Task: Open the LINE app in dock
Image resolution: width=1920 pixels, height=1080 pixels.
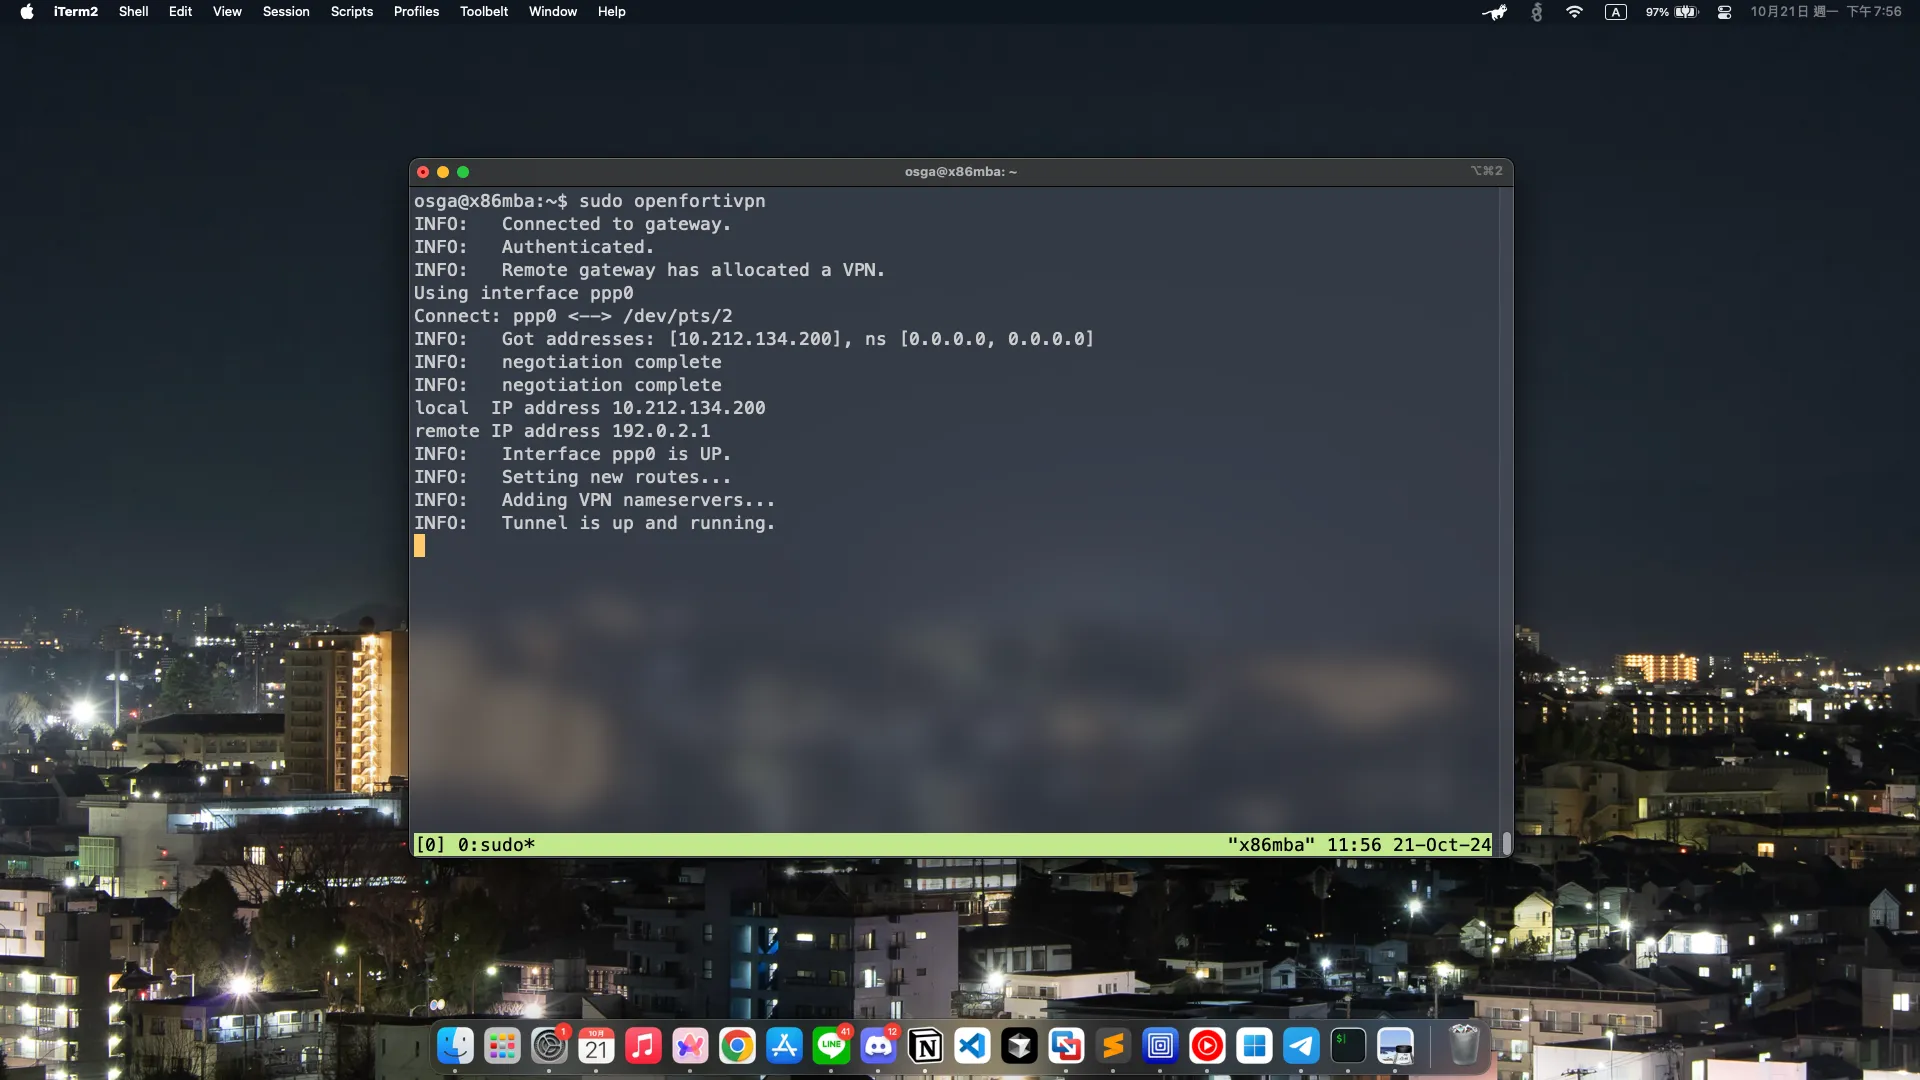Action: coord(831,1047)
